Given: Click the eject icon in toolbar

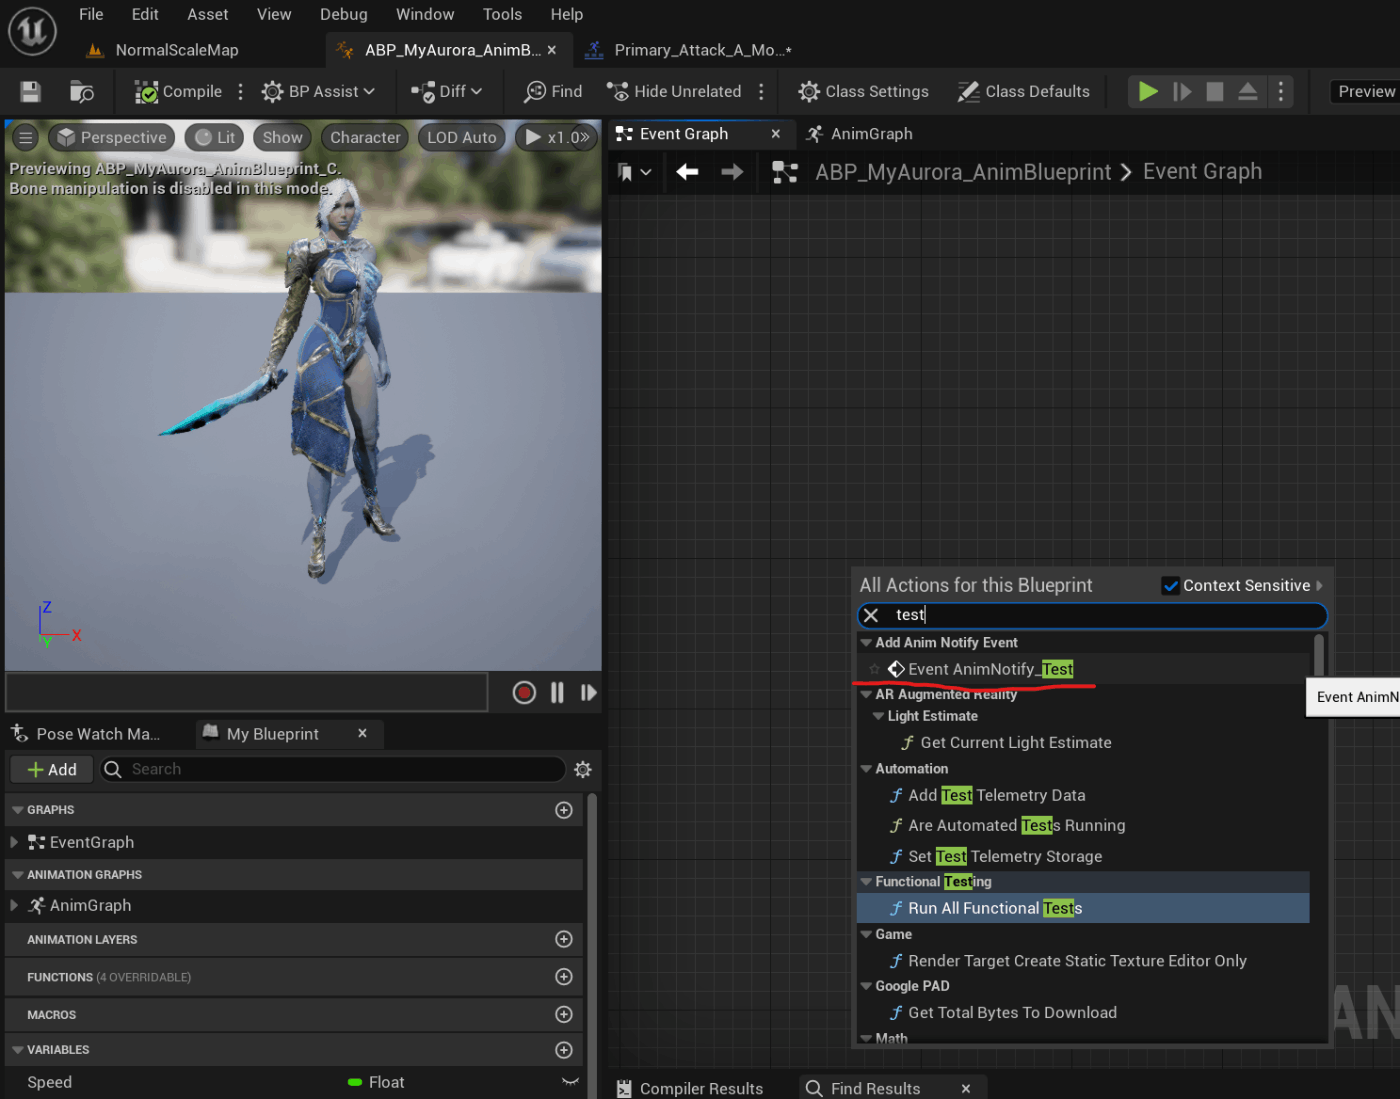Looking at the screenshot, I should [1248, 92].
